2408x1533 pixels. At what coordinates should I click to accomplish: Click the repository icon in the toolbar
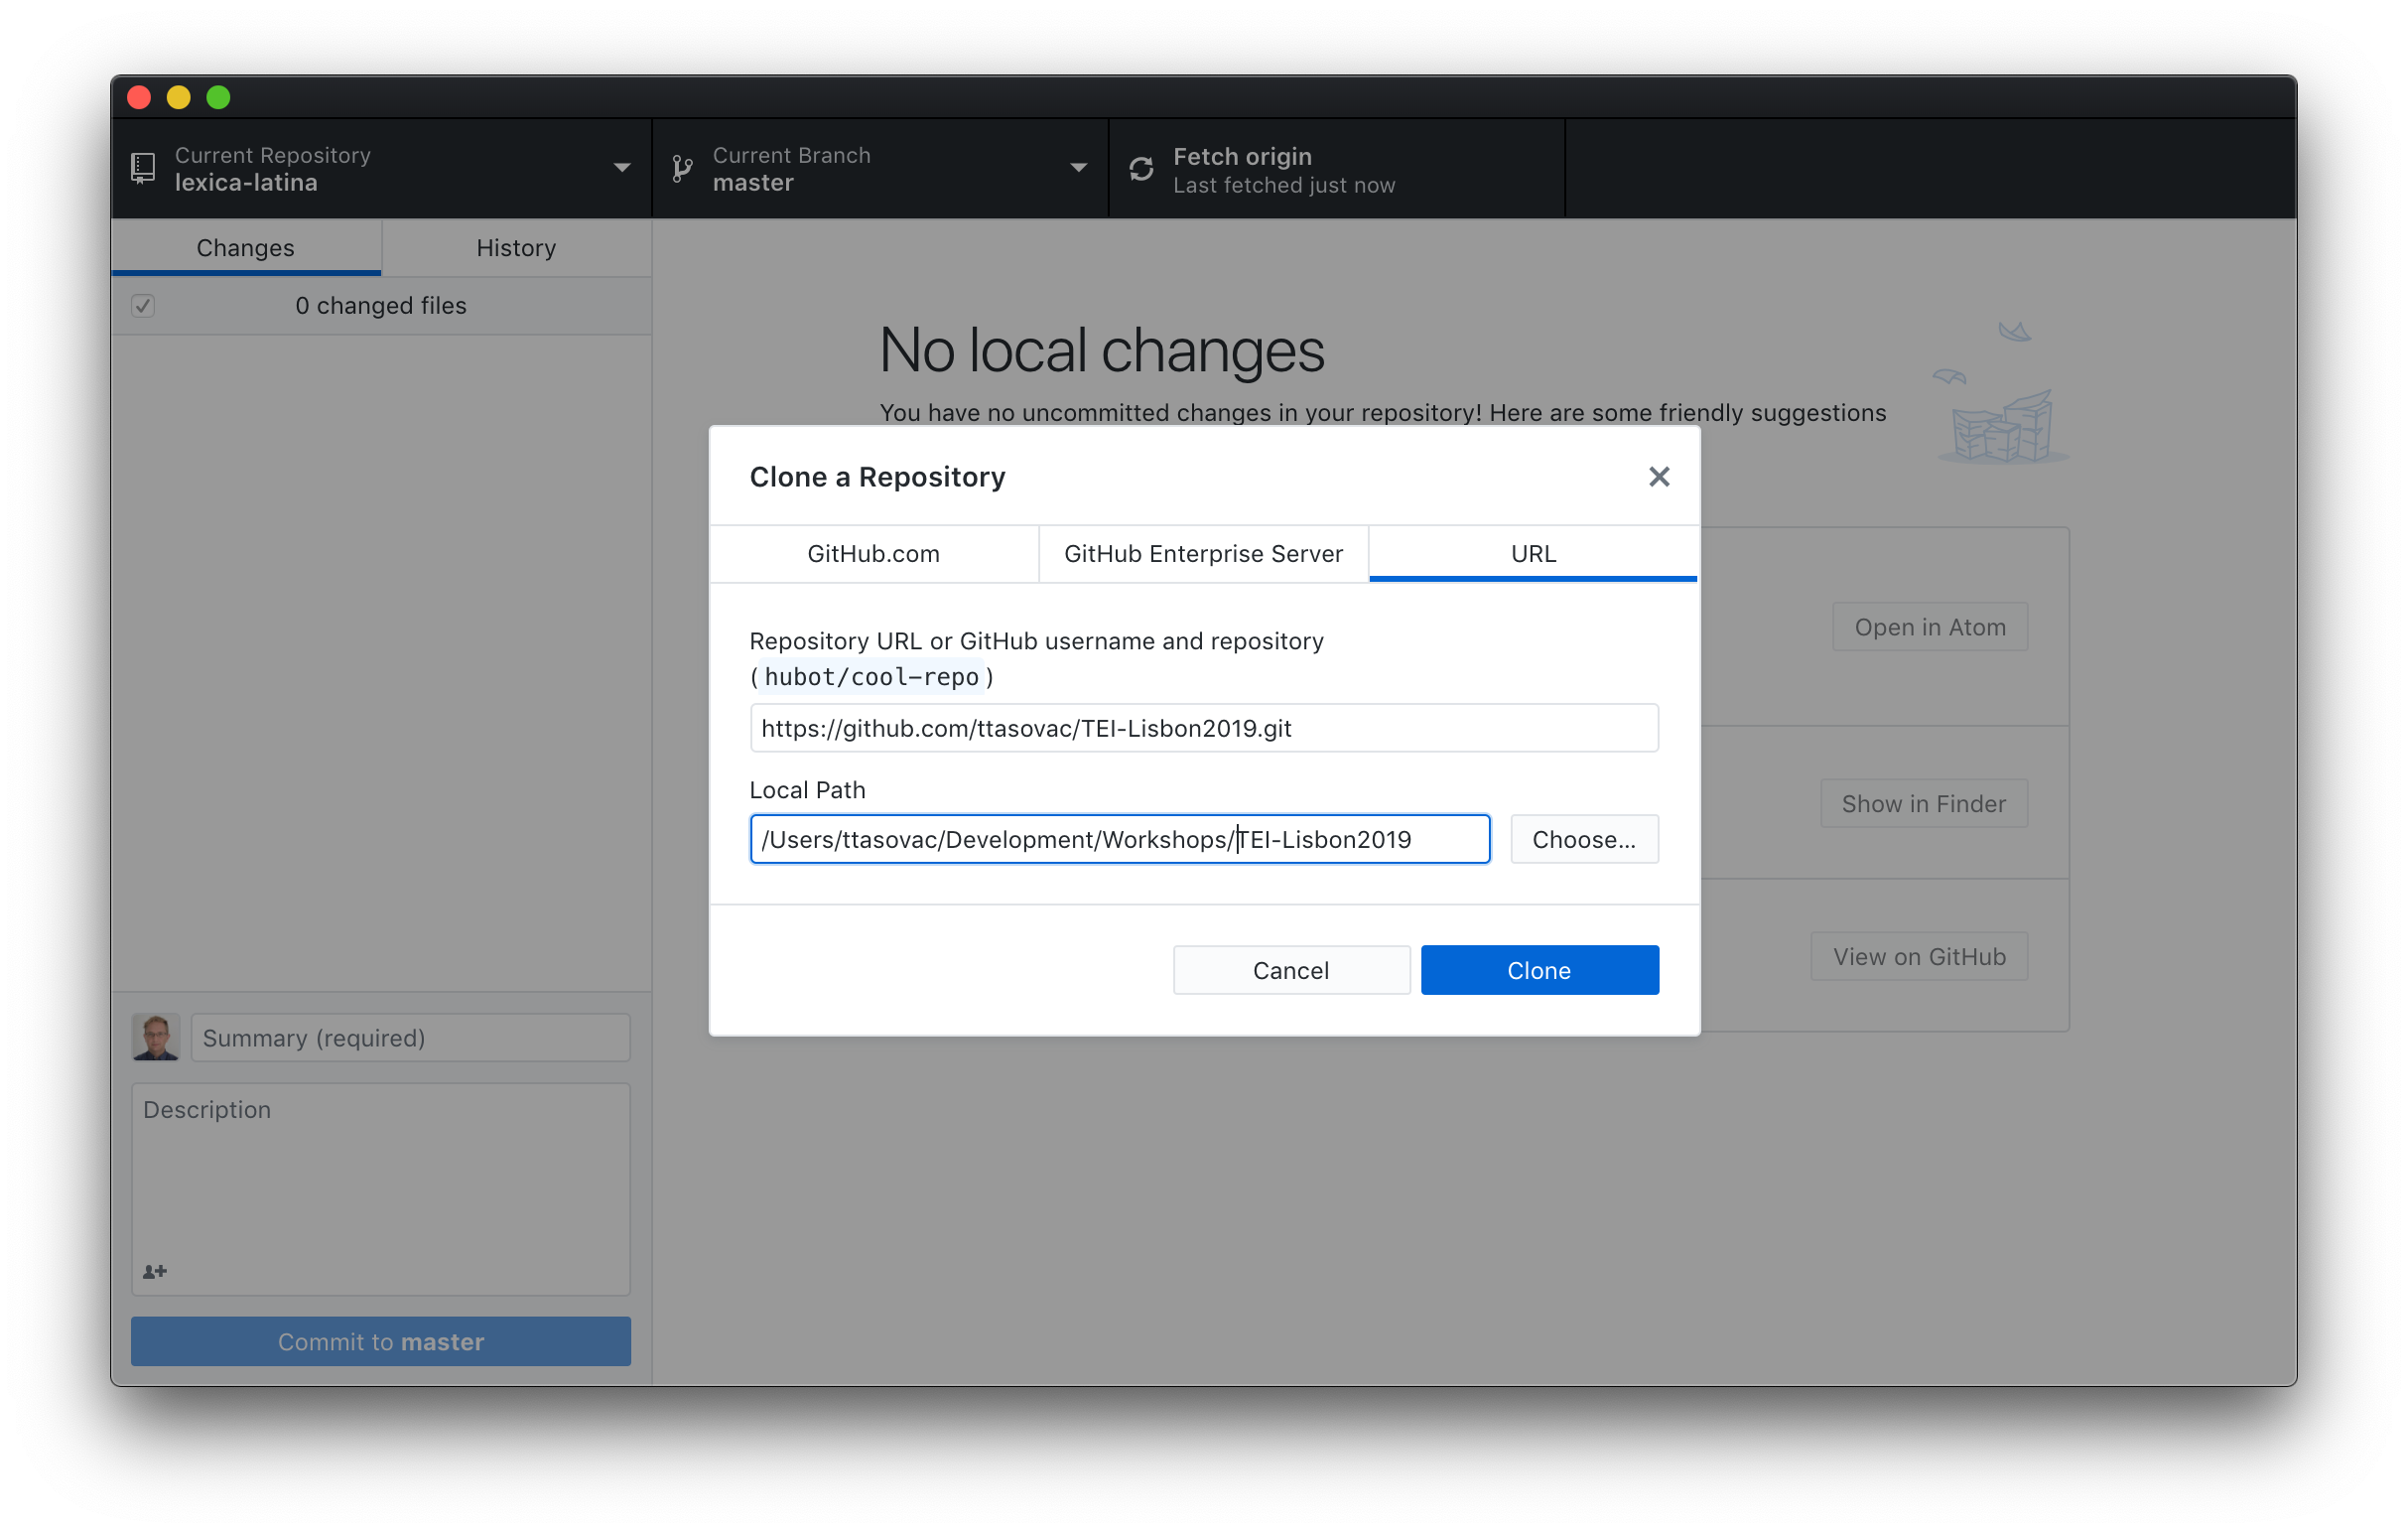click(x=143, y=169)
